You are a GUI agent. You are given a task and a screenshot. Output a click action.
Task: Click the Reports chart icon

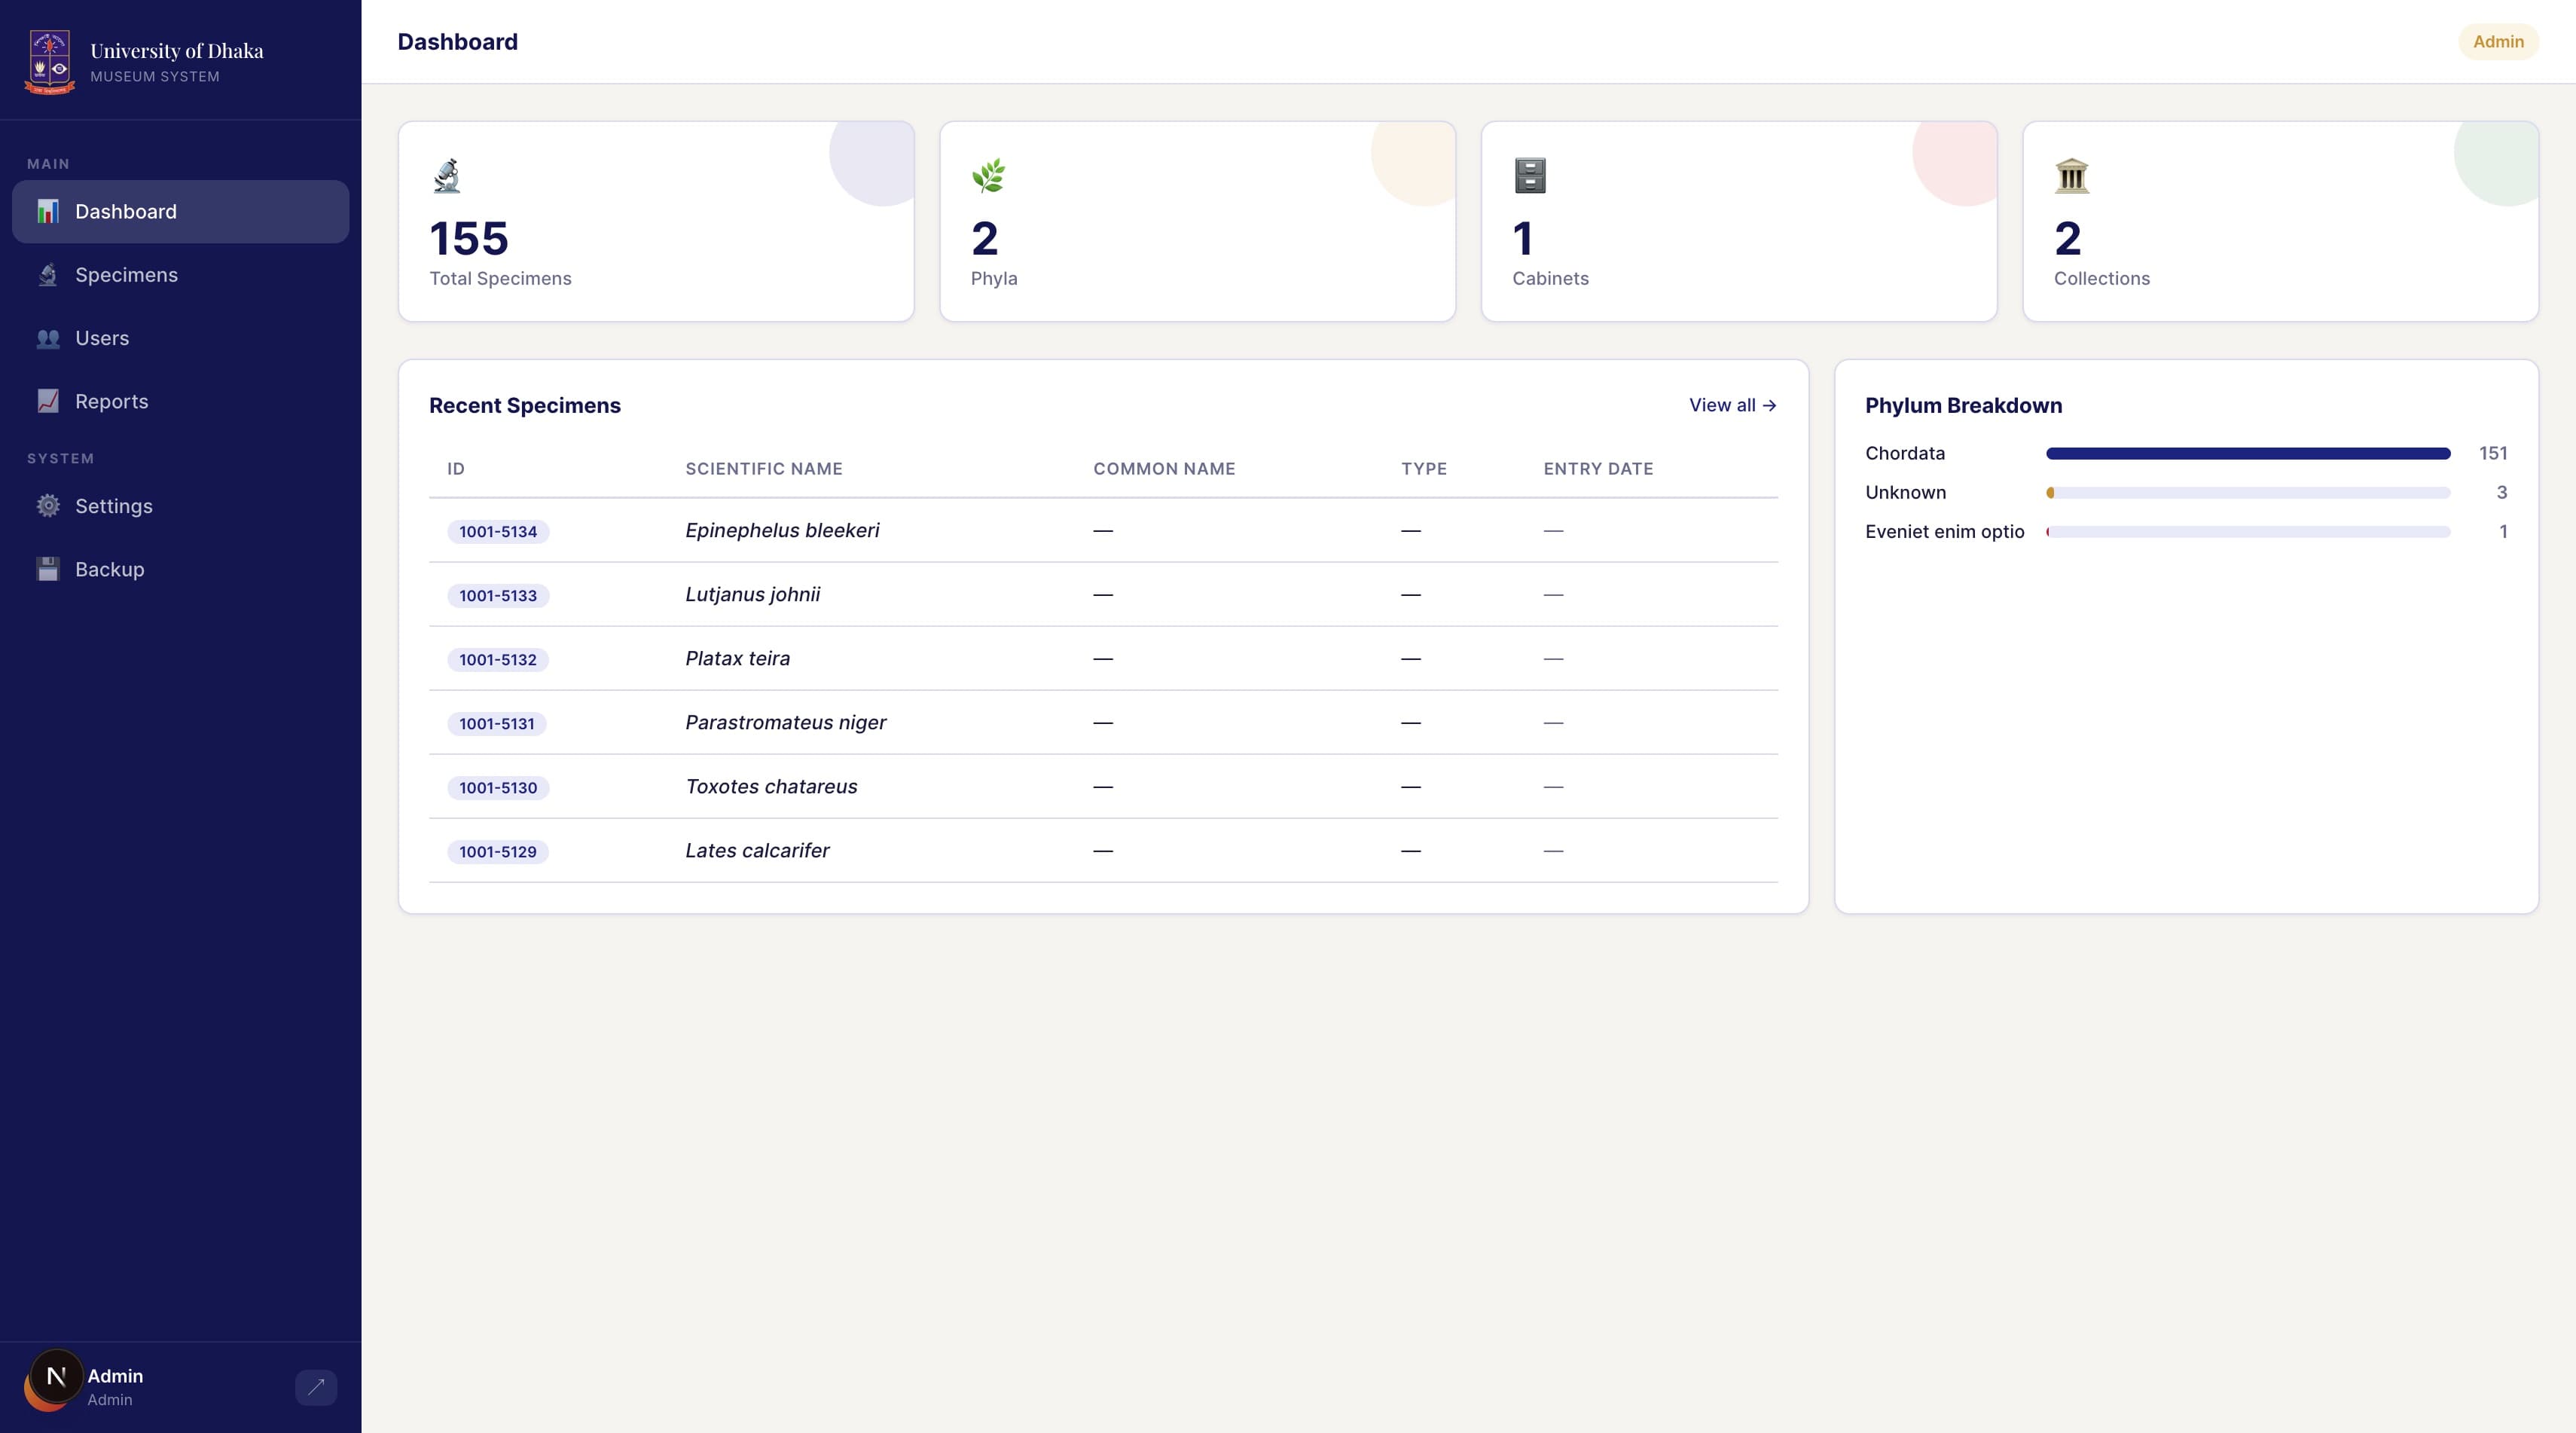click(48, 401)
